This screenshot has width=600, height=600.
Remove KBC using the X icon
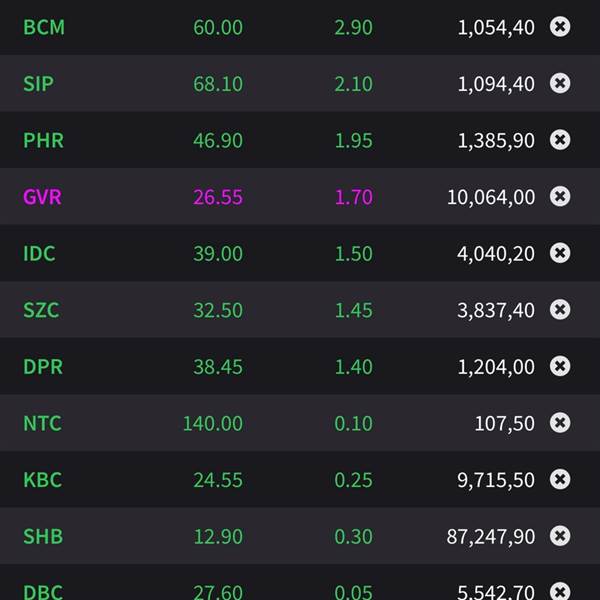(560, 479)
